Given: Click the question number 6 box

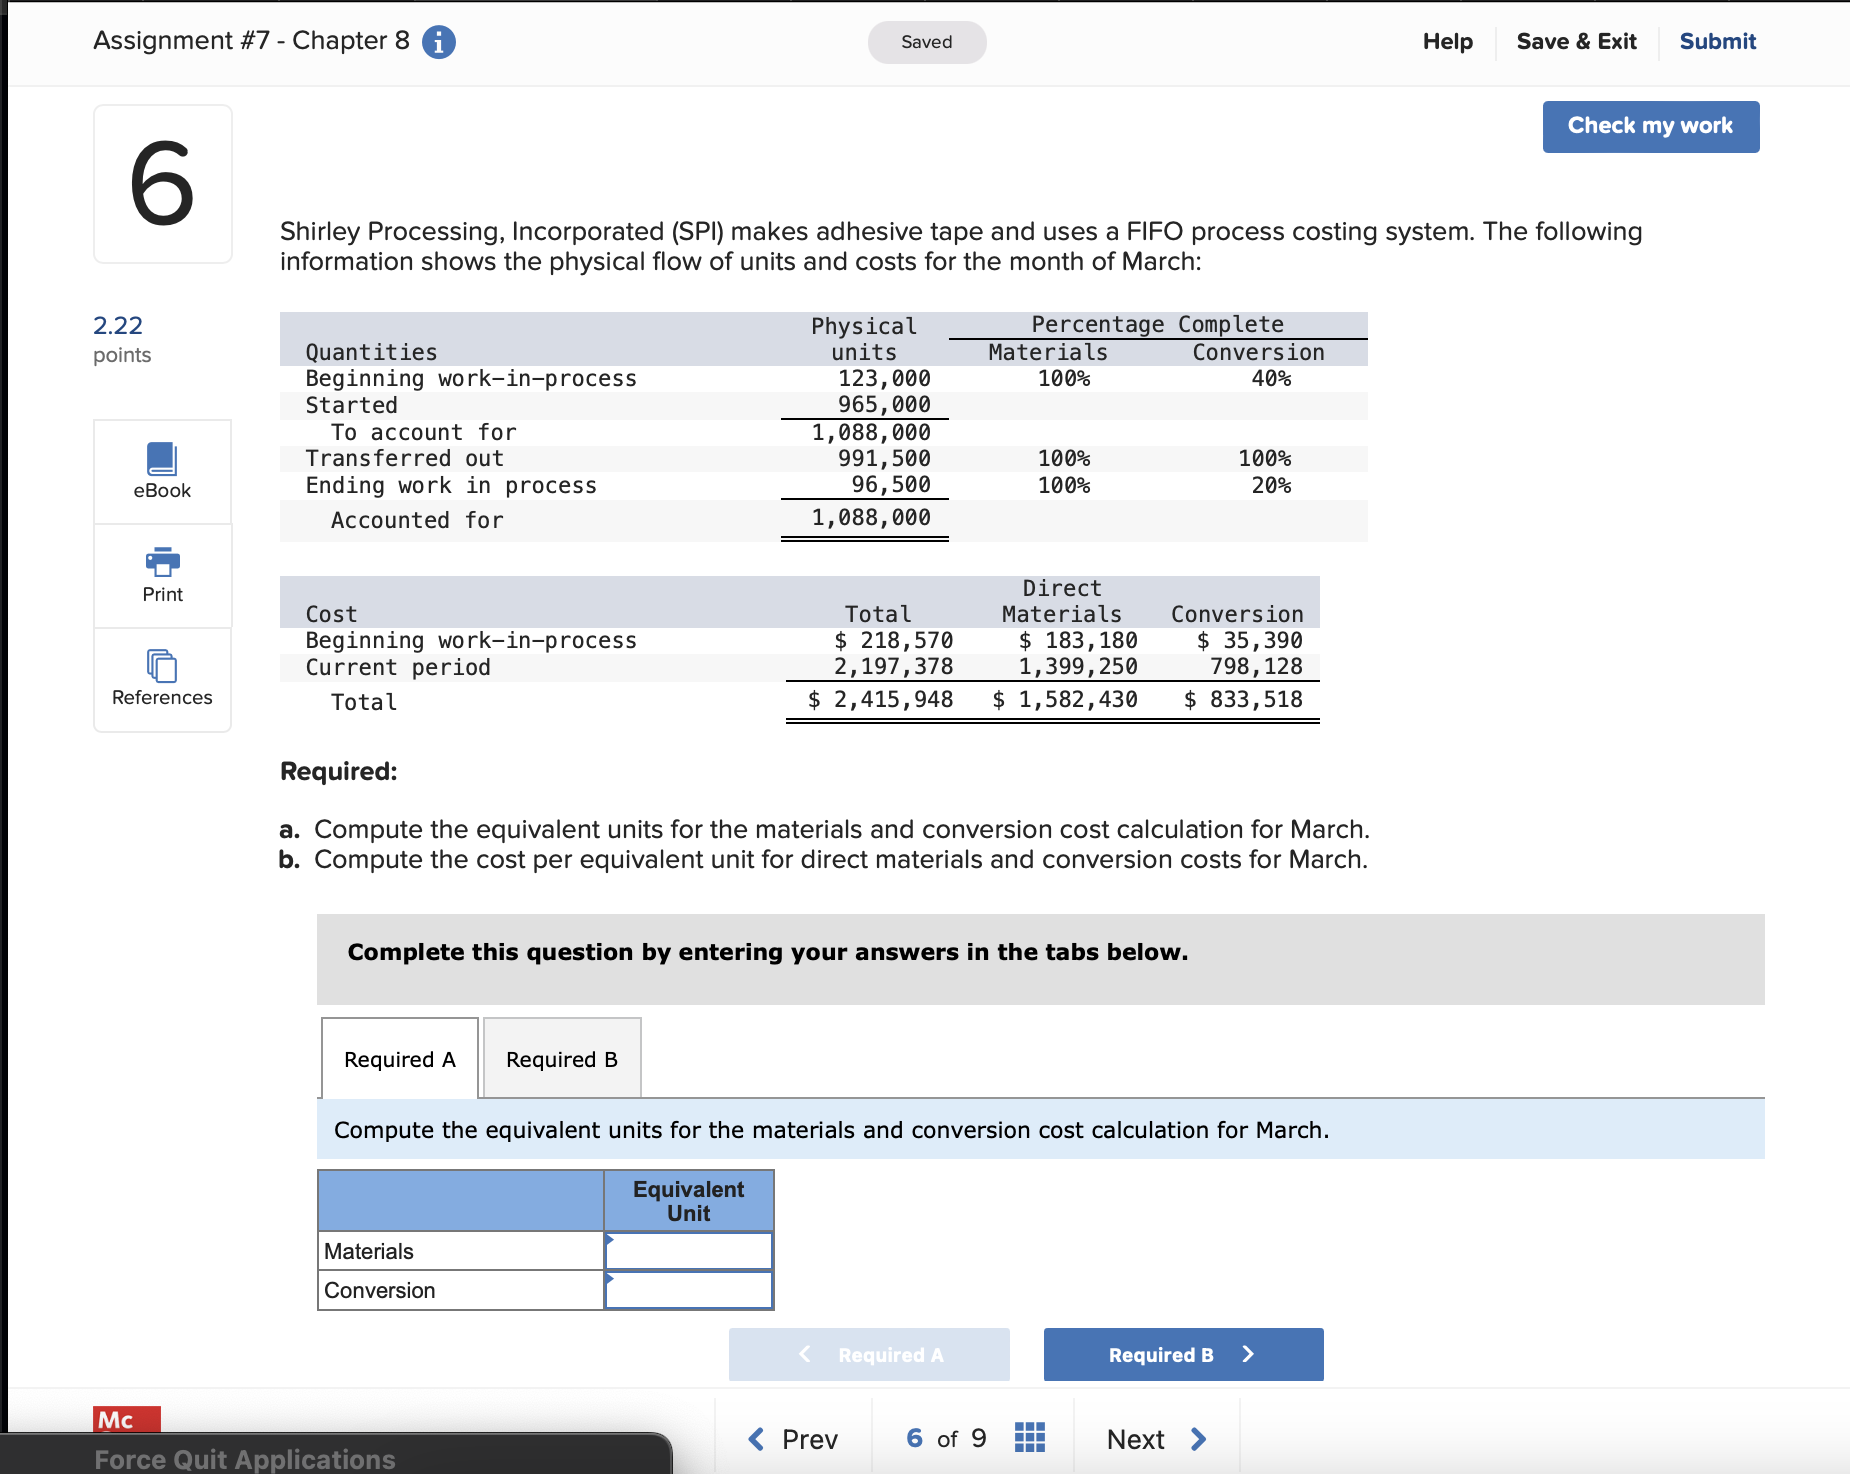Looking at the screenshot, I should click(163, 184).
